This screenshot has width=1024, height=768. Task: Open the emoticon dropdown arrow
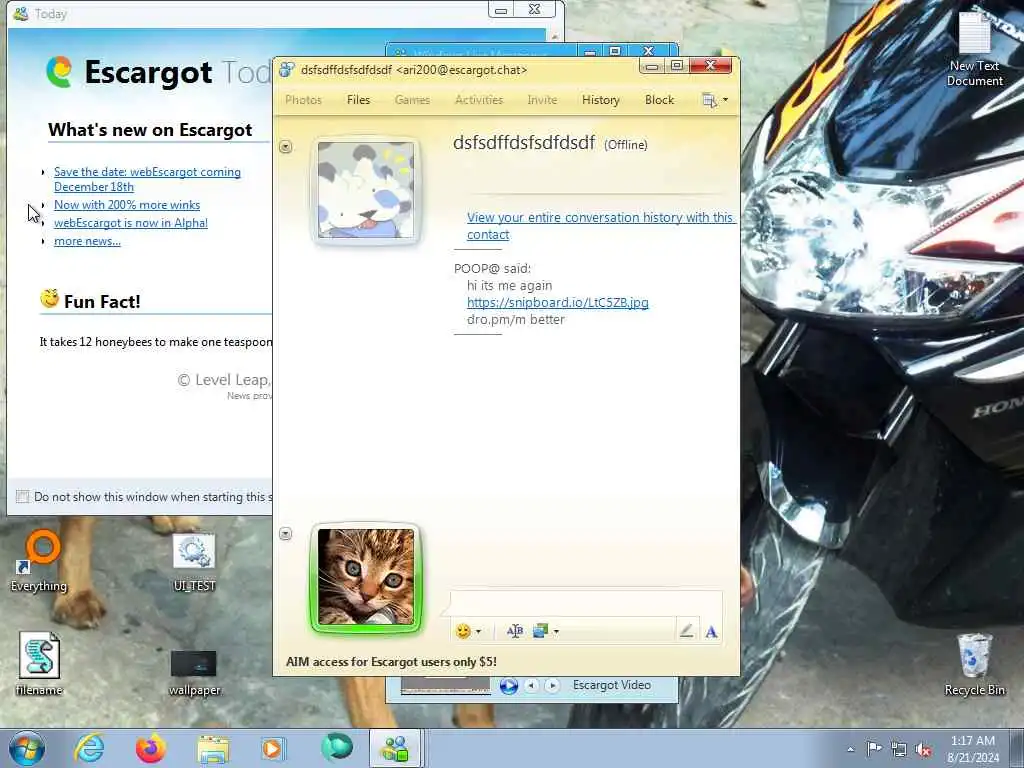pyautogui.click(x=479, y=632)
